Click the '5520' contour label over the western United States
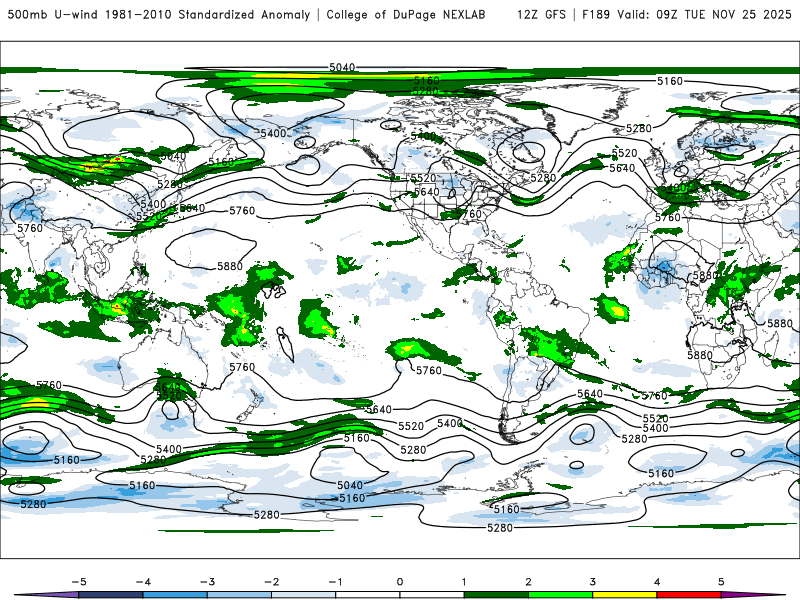Viewport: 800px width, 600px height. click(423, 178)
